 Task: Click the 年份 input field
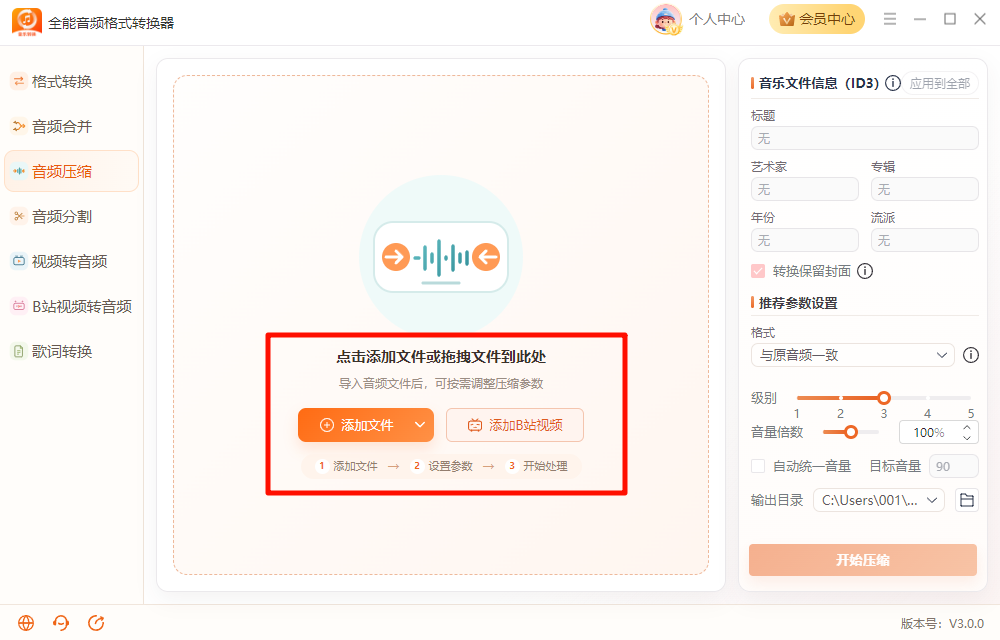click(805, 240)
